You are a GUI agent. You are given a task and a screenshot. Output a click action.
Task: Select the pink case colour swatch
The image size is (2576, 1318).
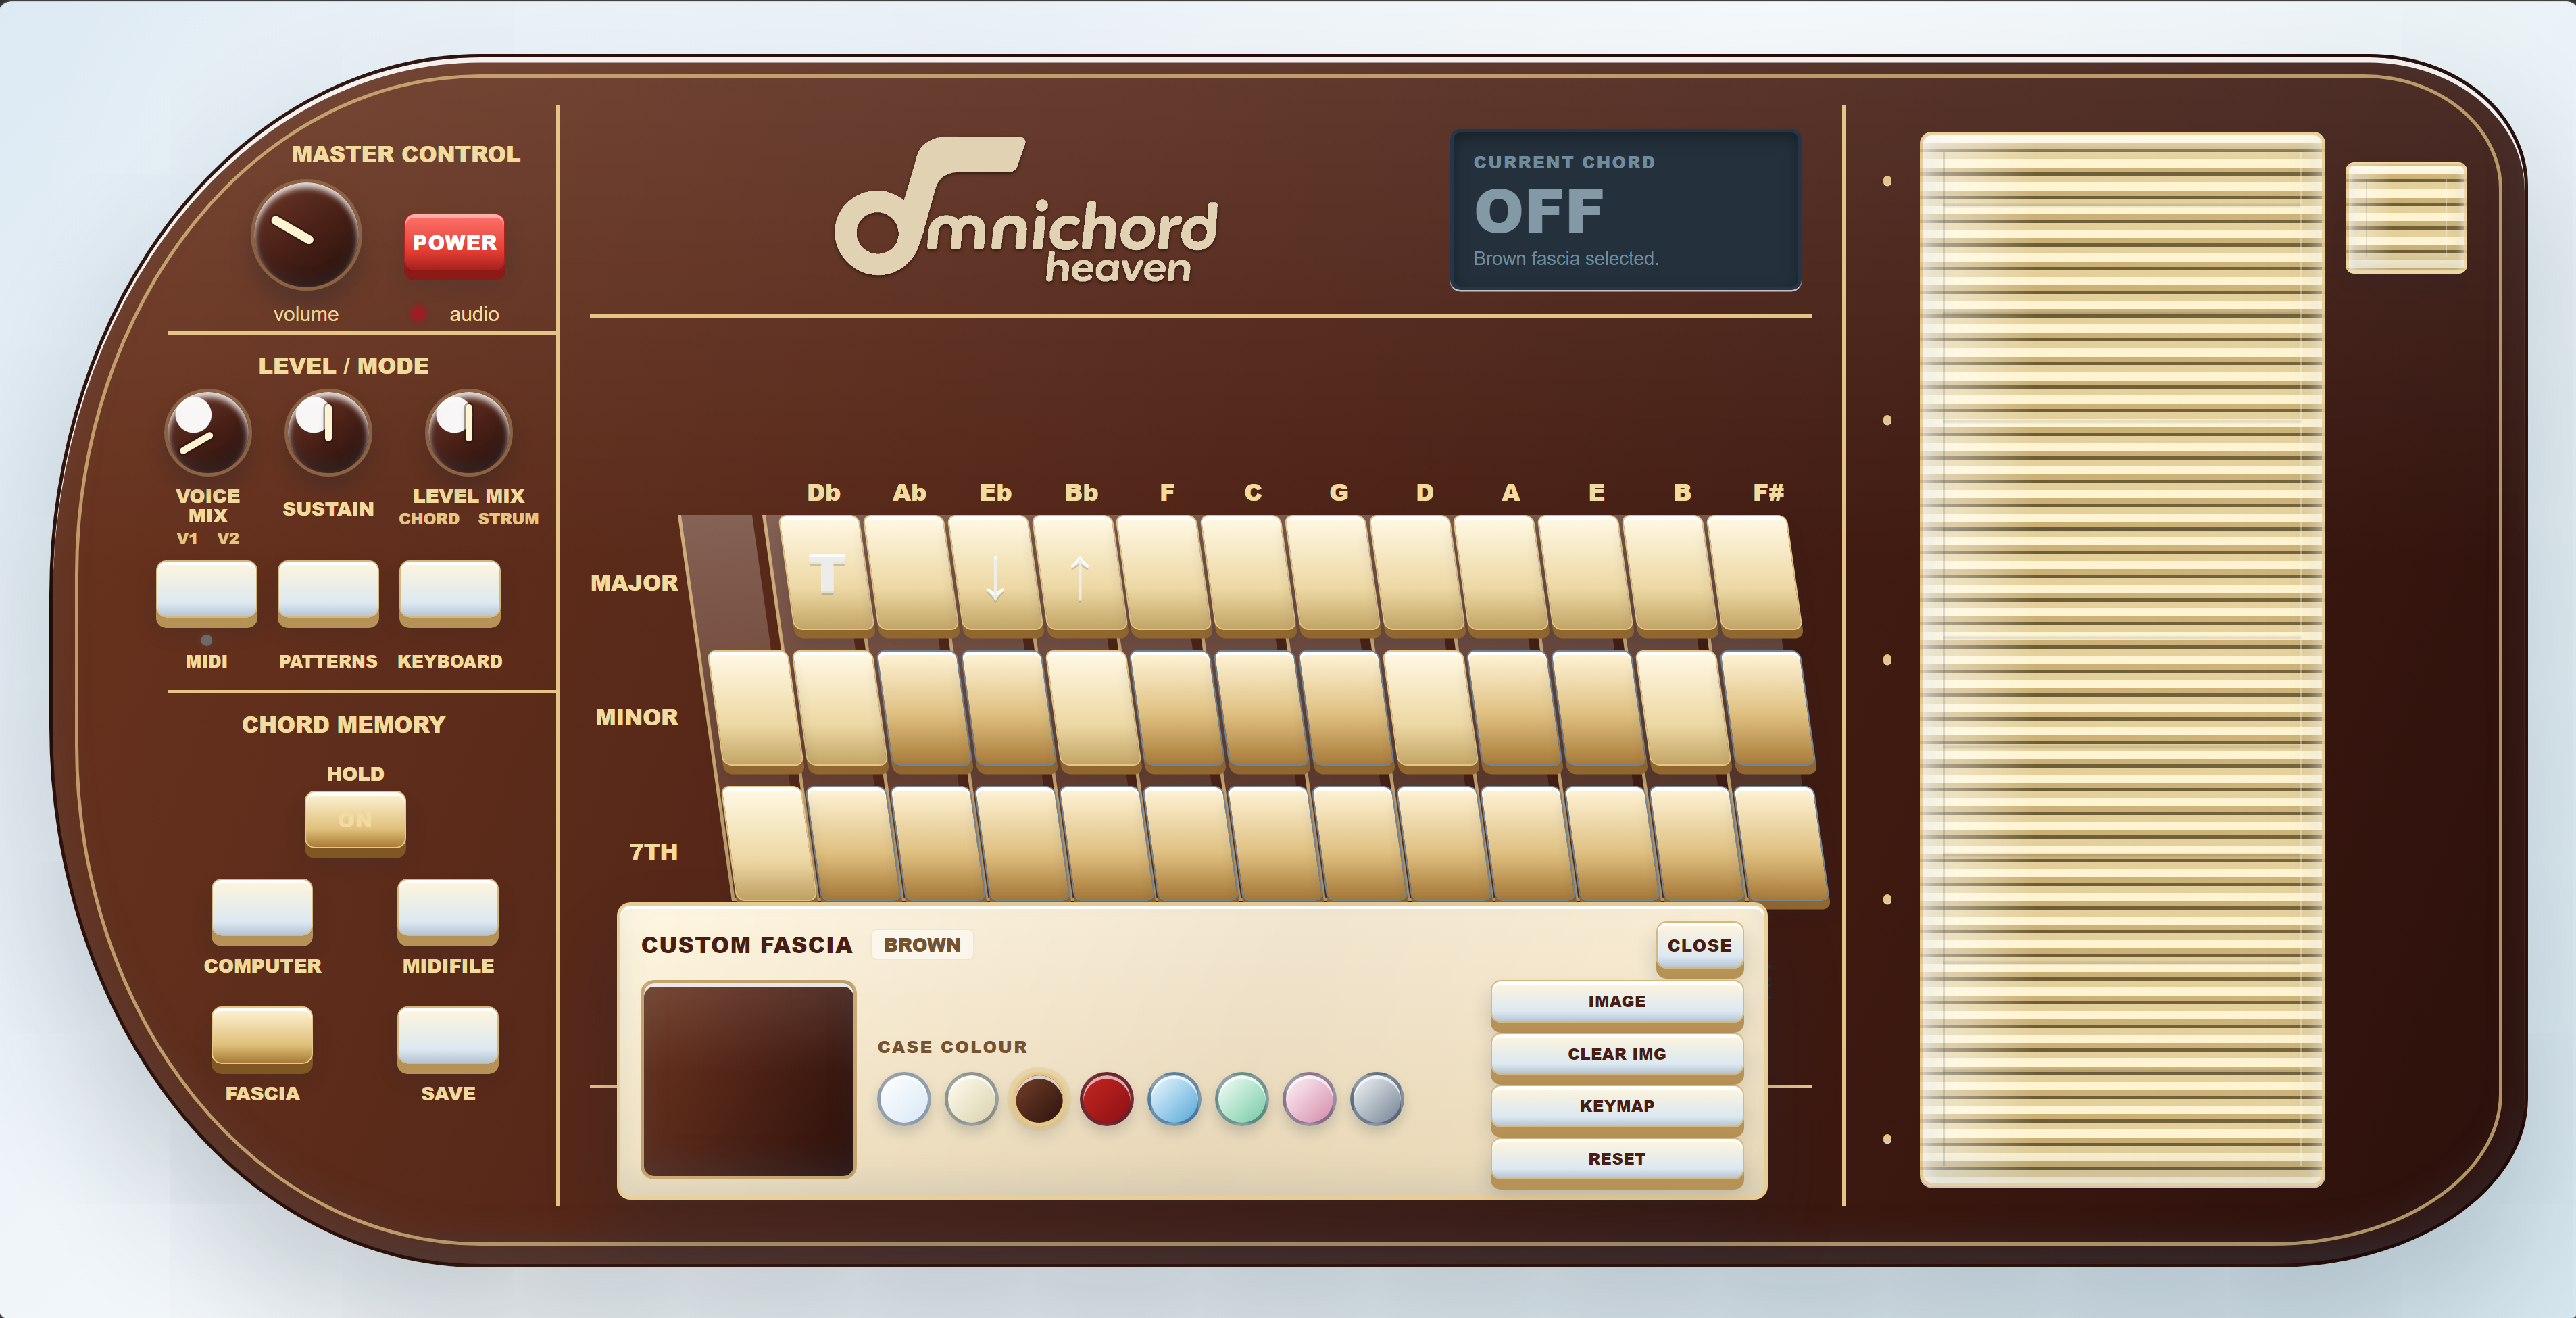tap(1309, 1099)
